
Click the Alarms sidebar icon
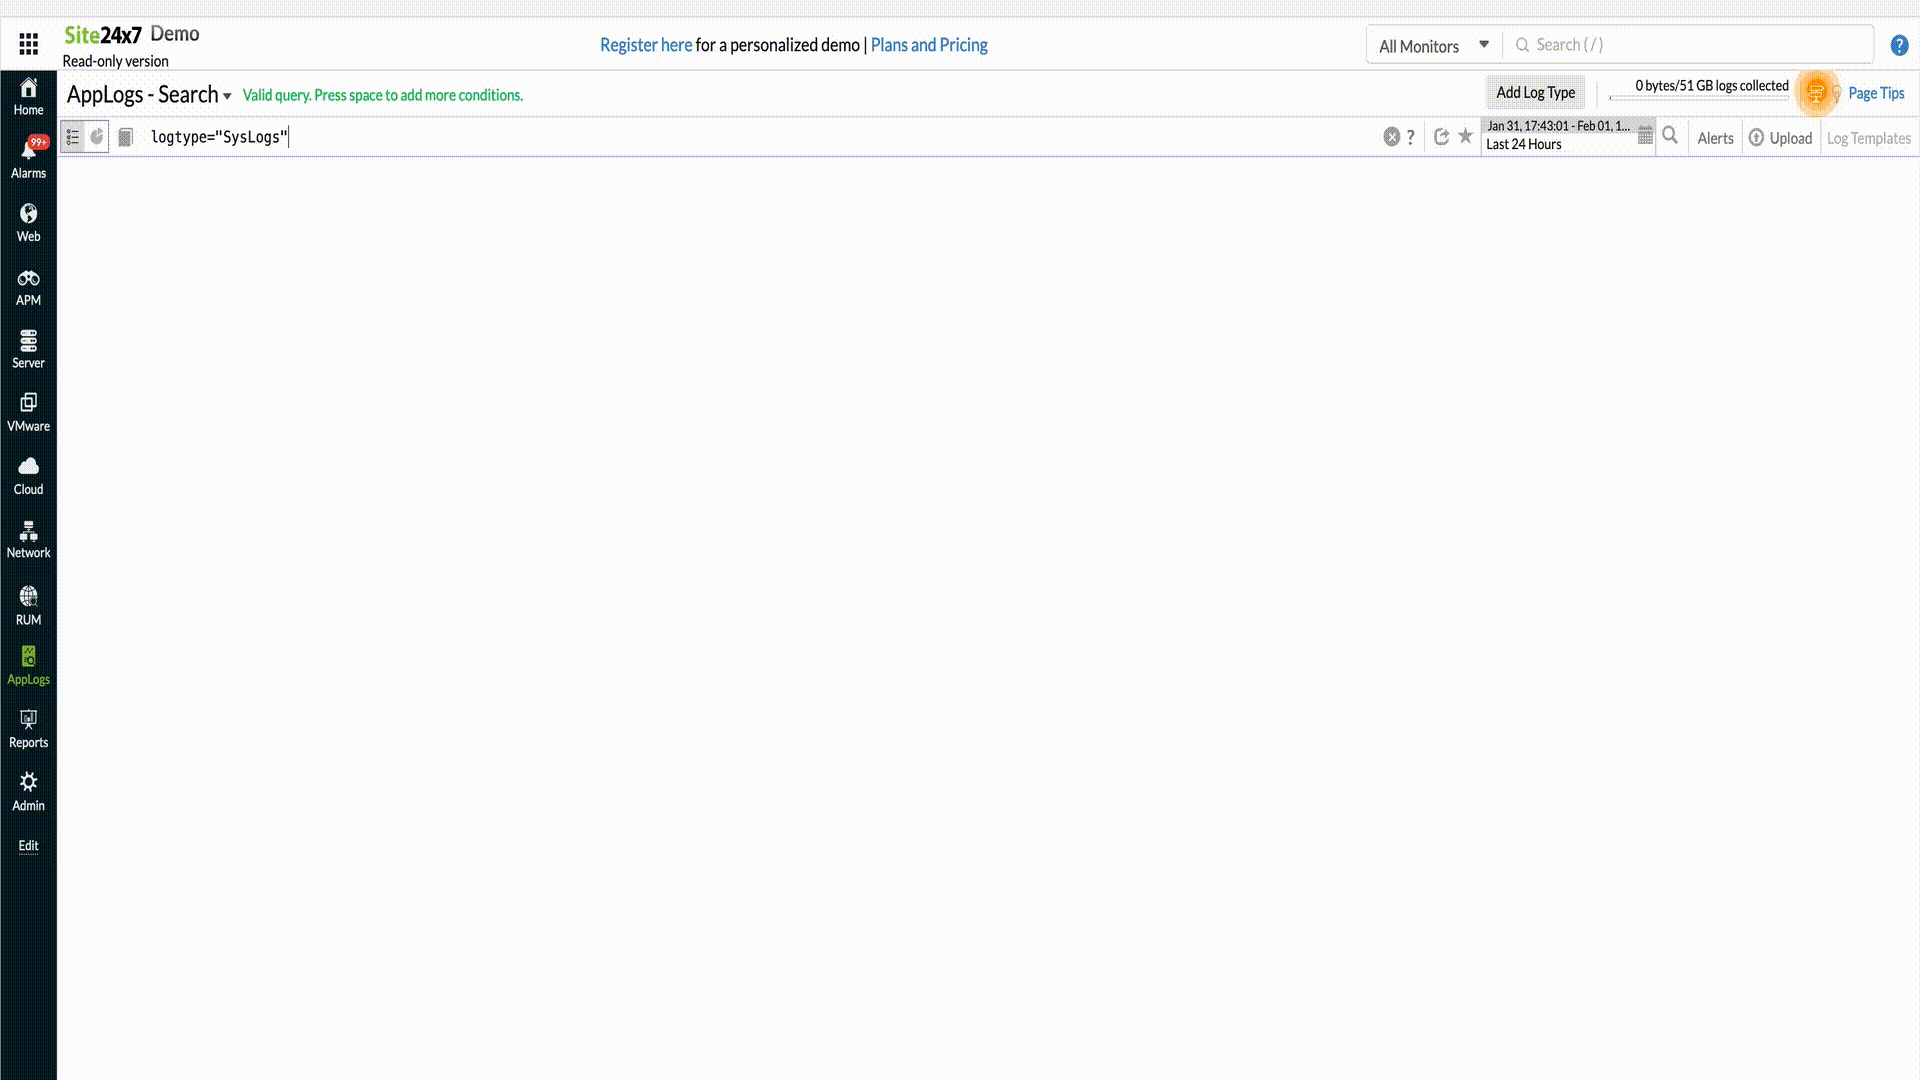click(x=29, y=156)
